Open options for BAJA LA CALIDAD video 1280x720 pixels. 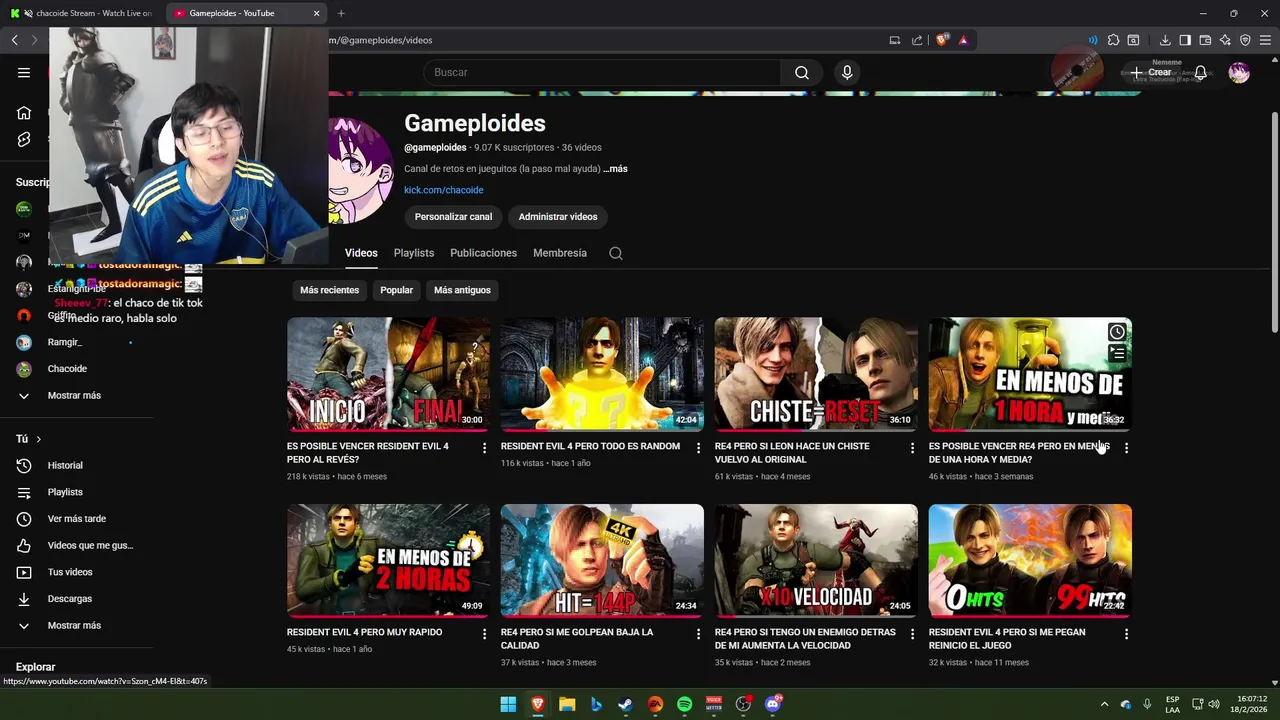click(698, 634)
